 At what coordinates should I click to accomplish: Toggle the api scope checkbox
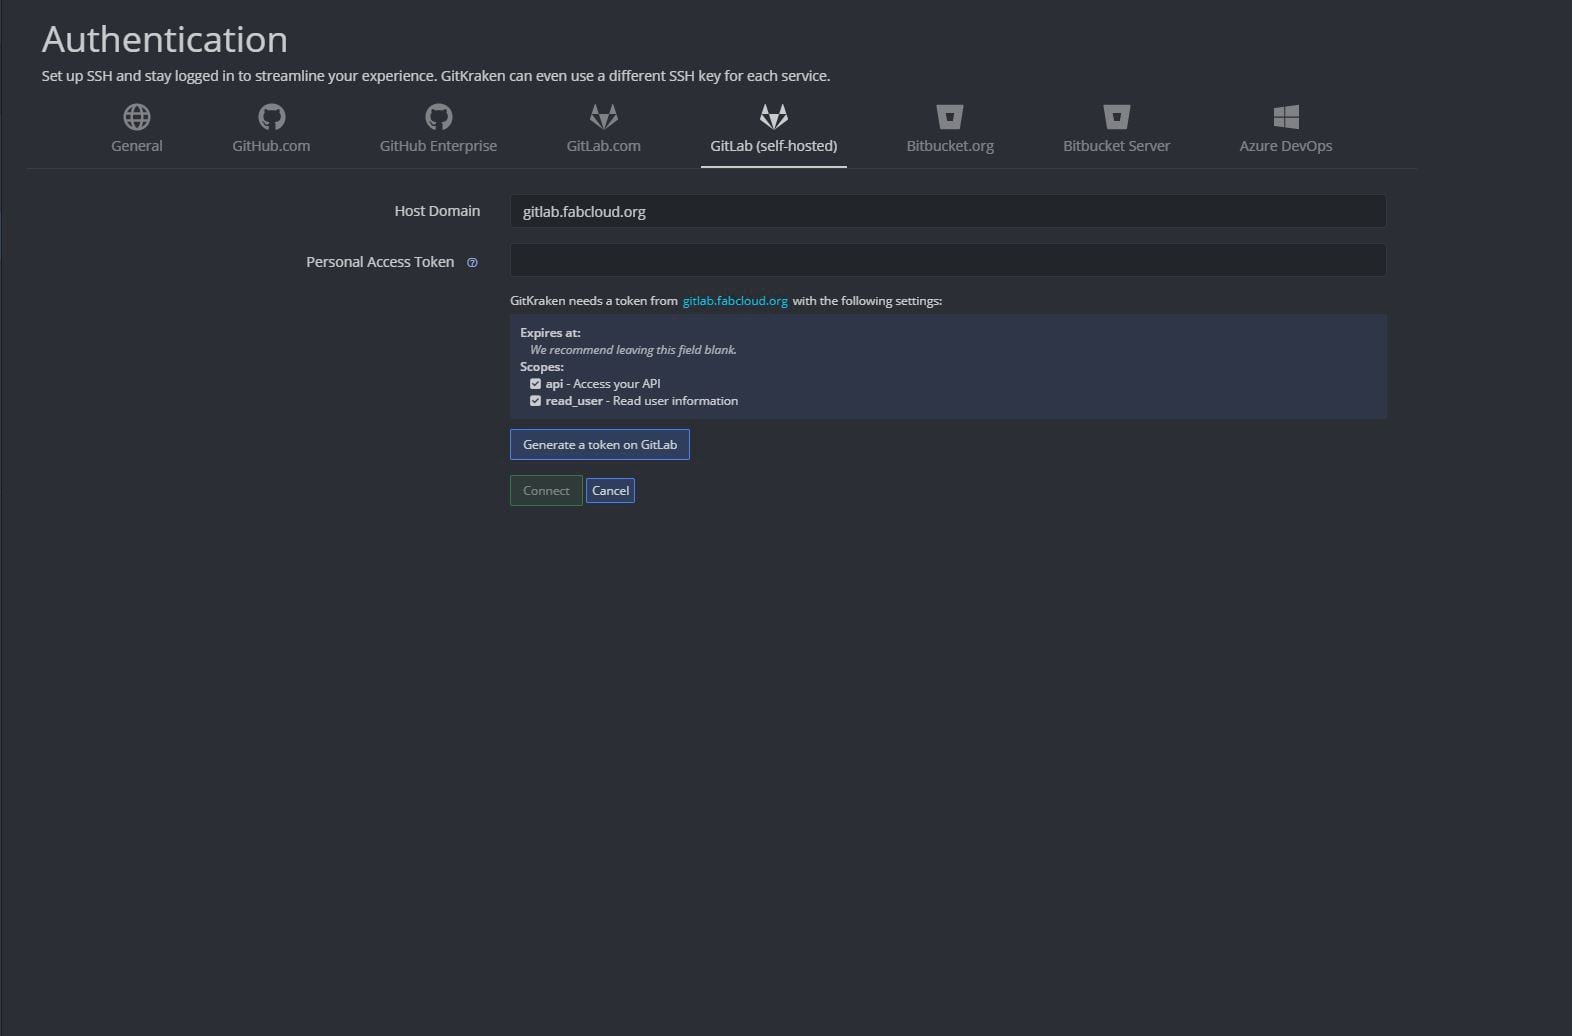(535, 384)
